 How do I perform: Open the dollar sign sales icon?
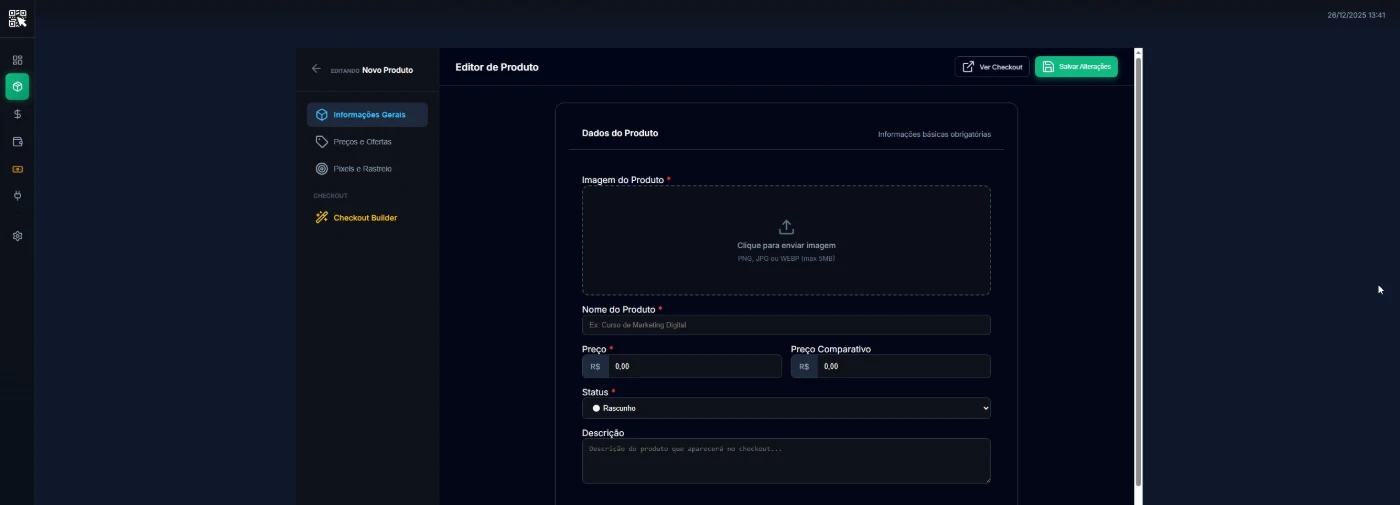[x=17, y=114]
